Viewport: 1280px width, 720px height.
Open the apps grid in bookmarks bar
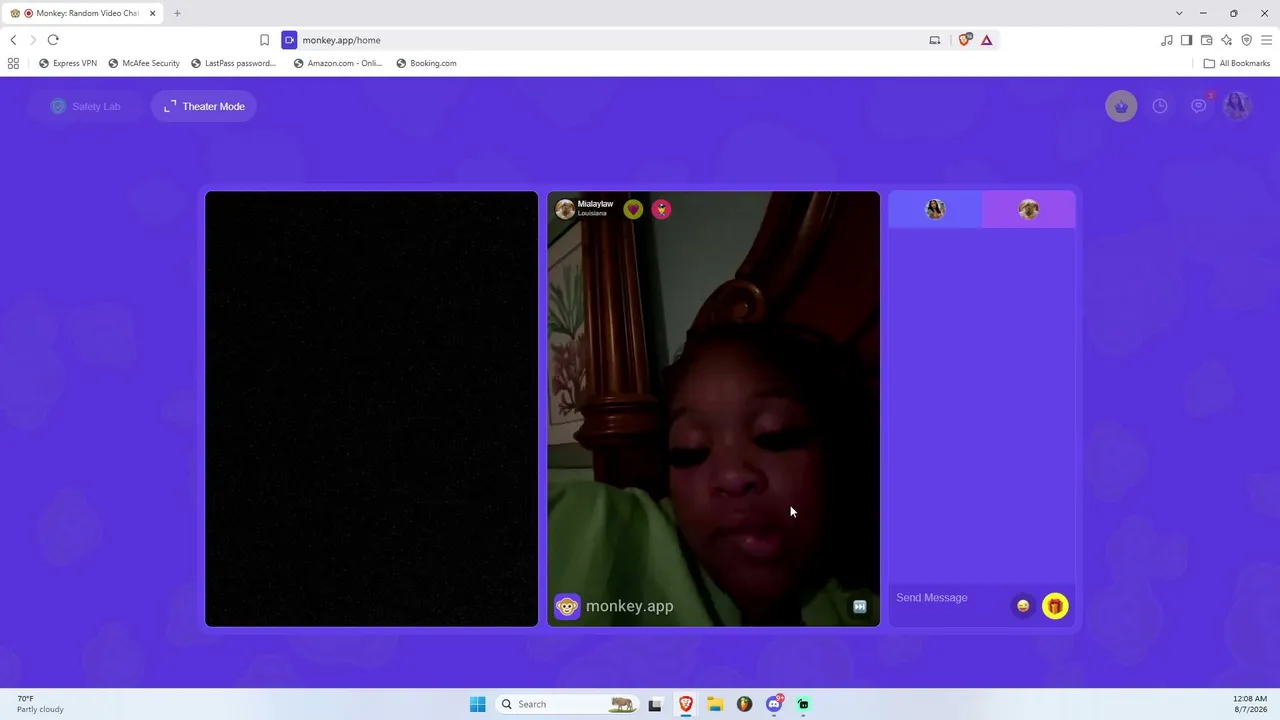[13, 63]
